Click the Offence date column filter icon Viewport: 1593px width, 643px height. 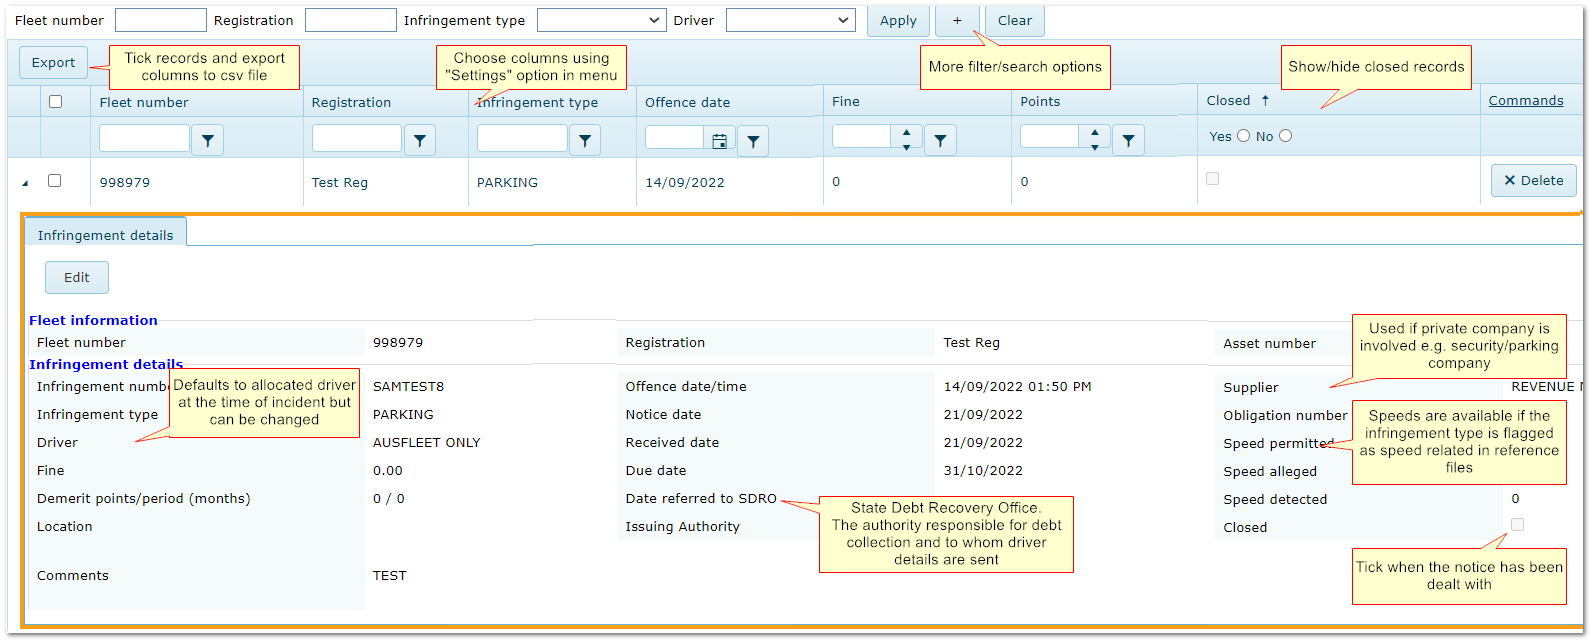753,141
